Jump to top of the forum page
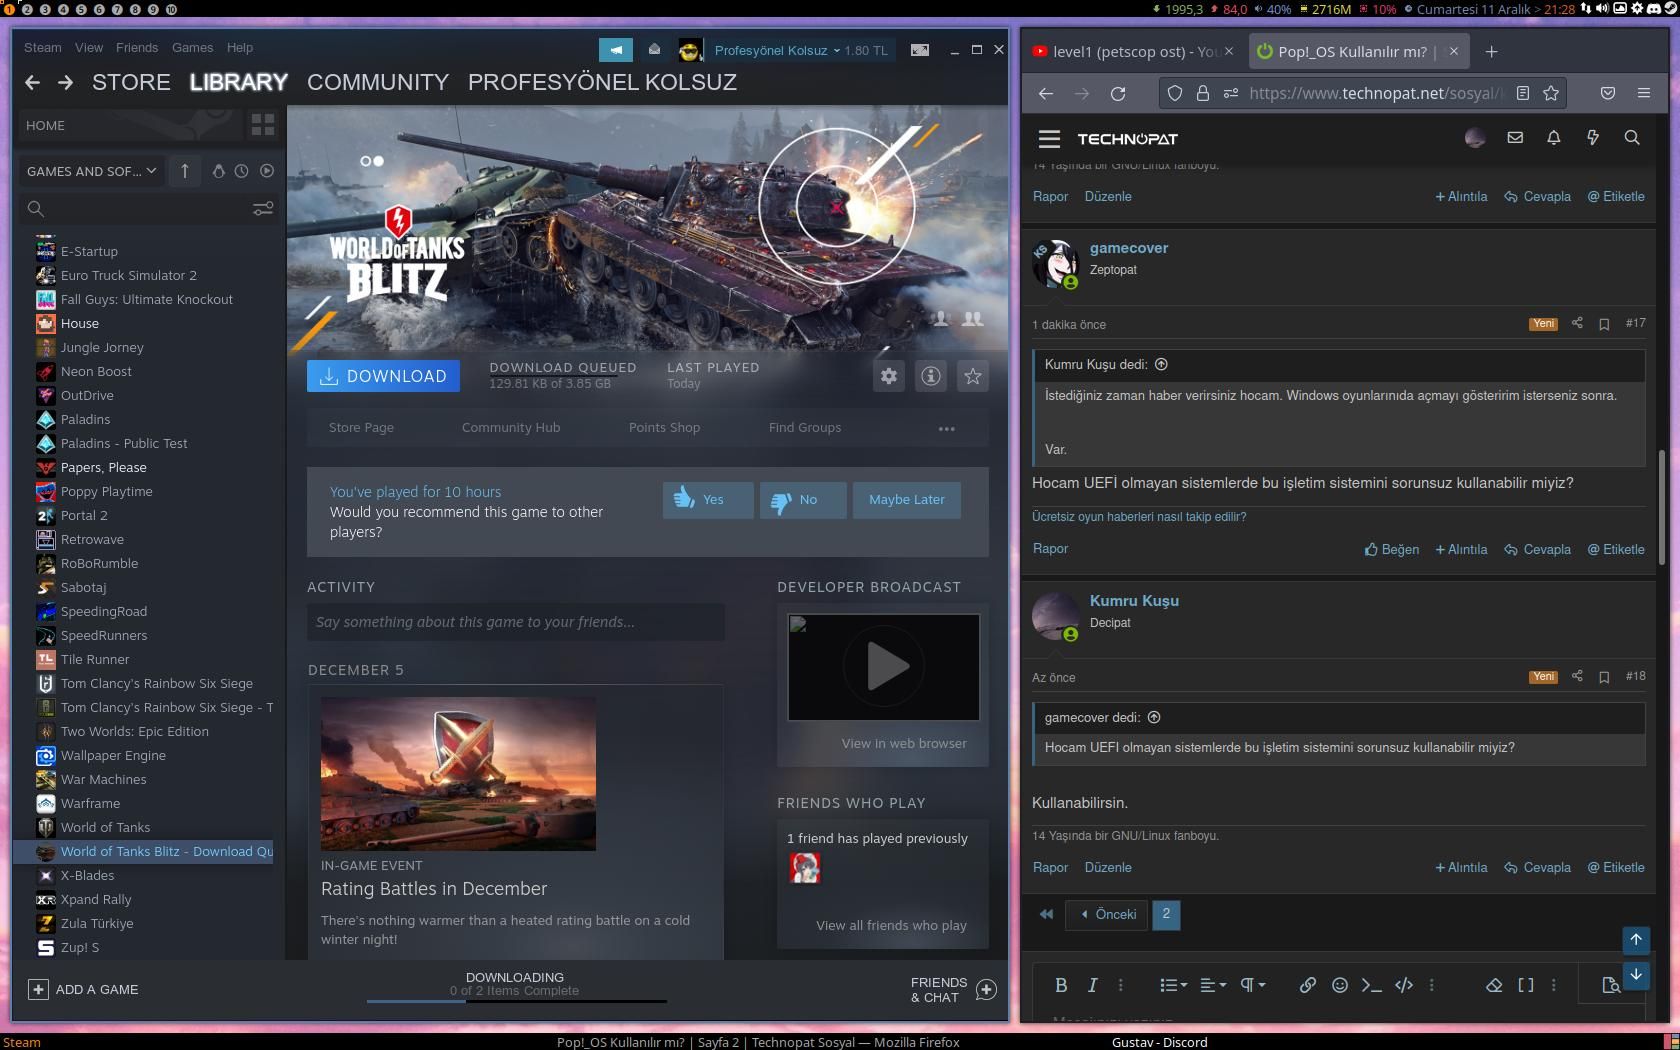The height and width of the screenshot is (1050, 1680). 1636,939
